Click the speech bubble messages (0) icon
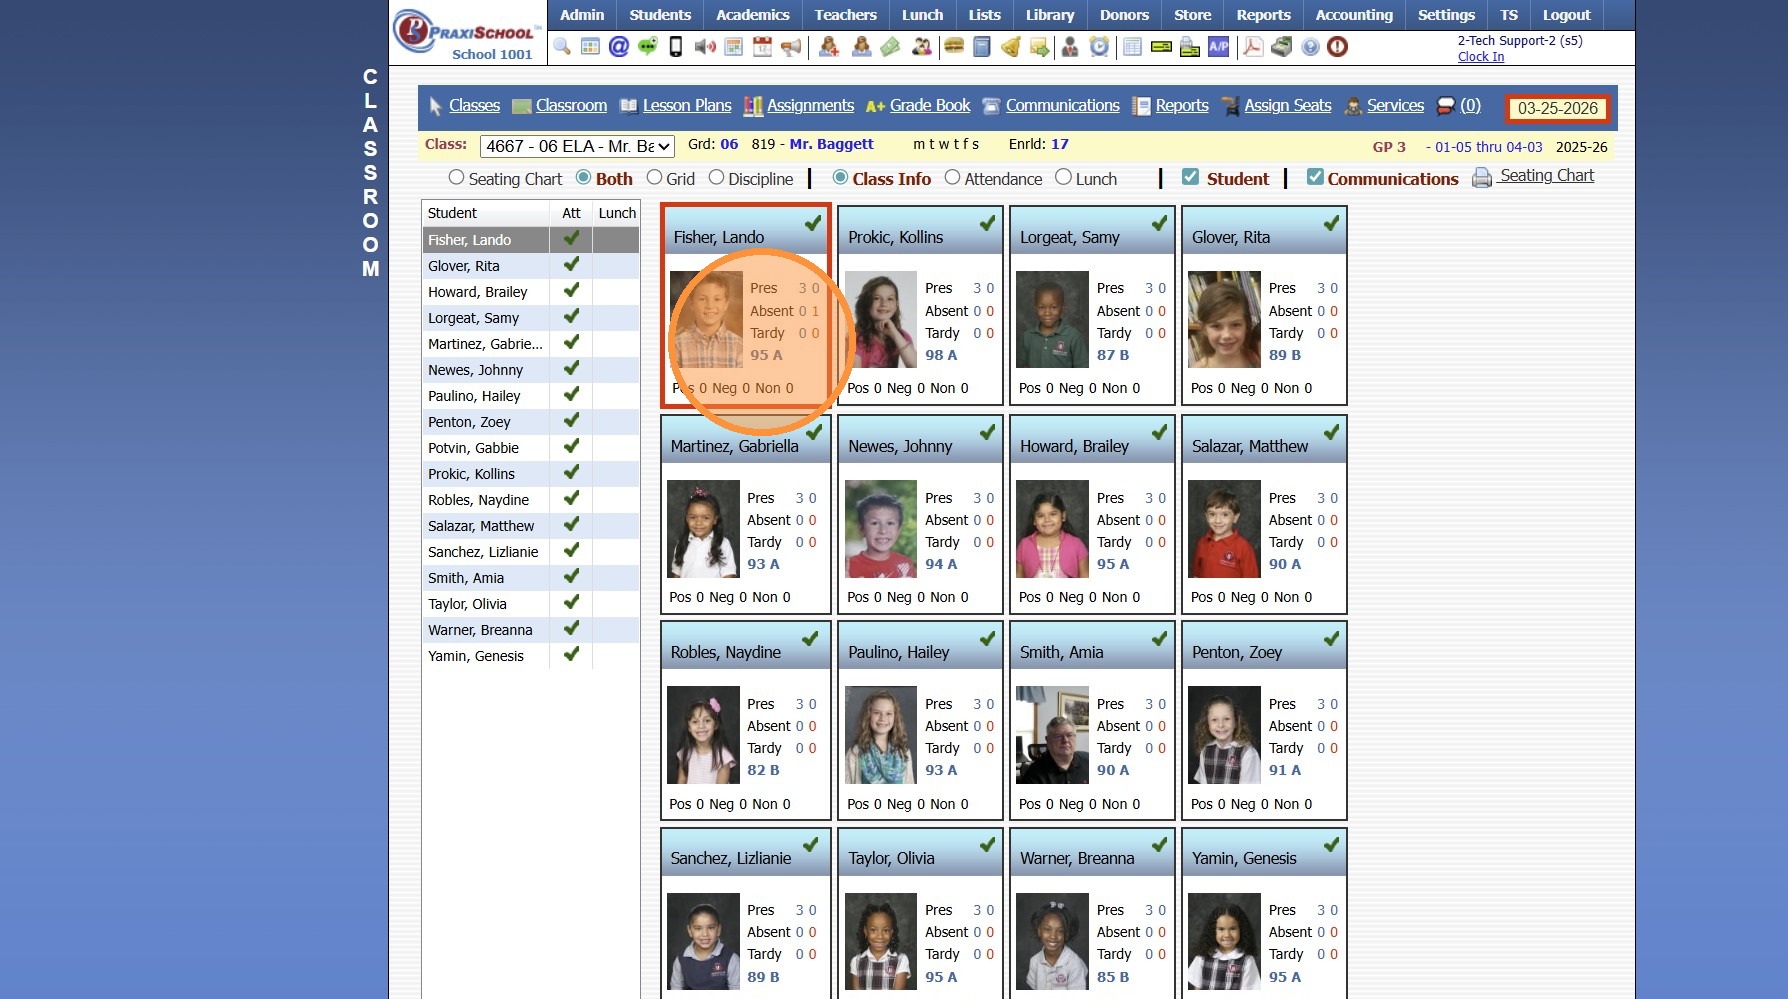This screenshot has height=999, width=1788. click(x=1446, y=105)
